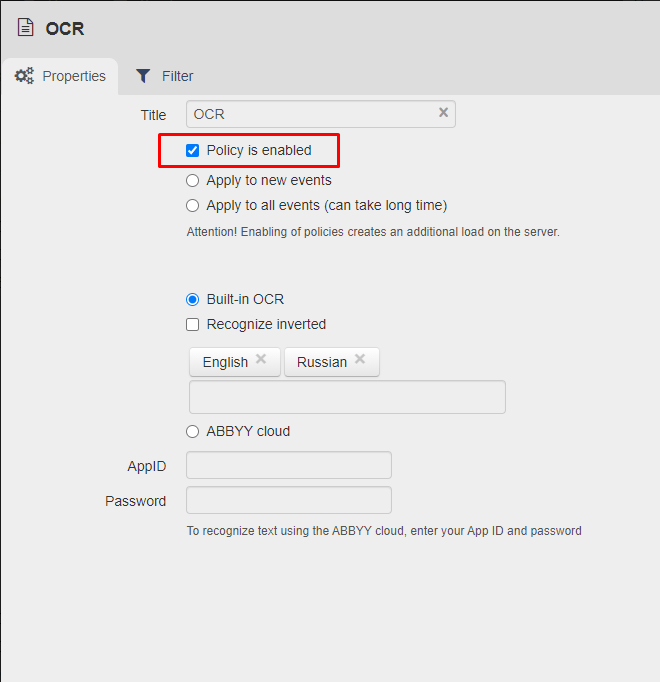The image size is (660, 682).
Task: Click the gears icon on Properties tab
Action: click(x=24, y=76)
